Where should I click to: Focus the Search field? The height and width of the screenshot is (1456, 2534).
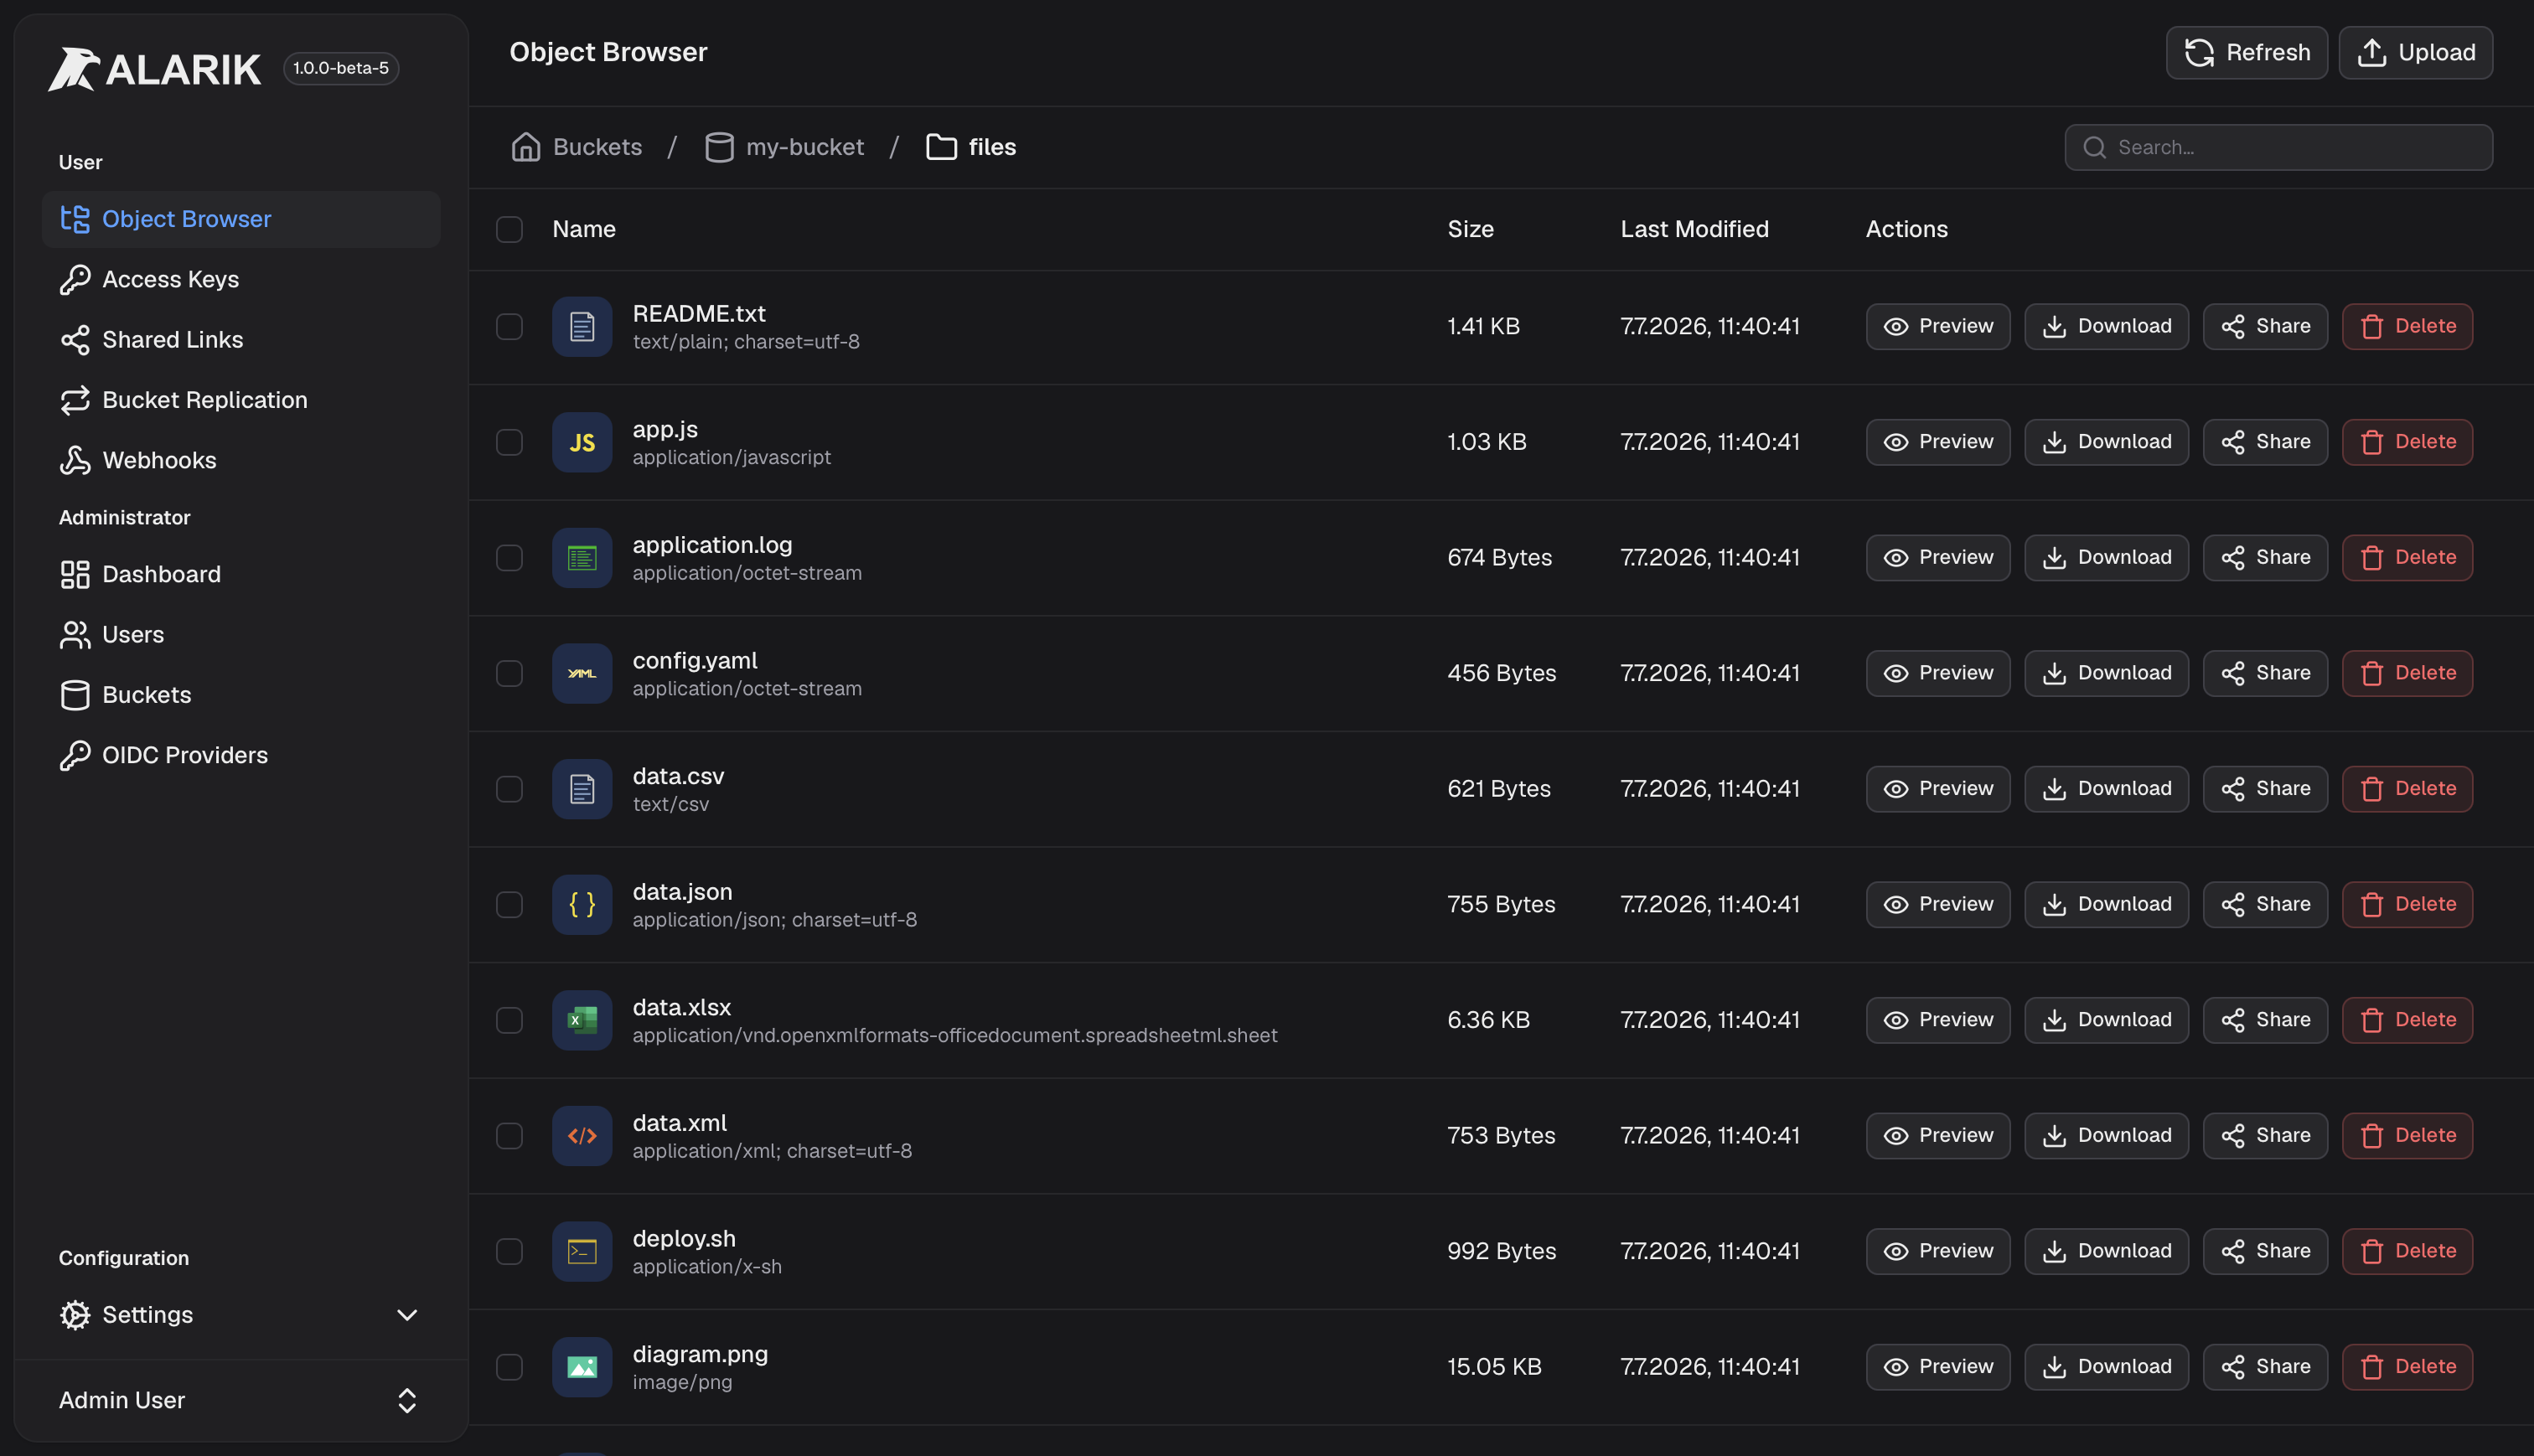tap(2278, 147)
